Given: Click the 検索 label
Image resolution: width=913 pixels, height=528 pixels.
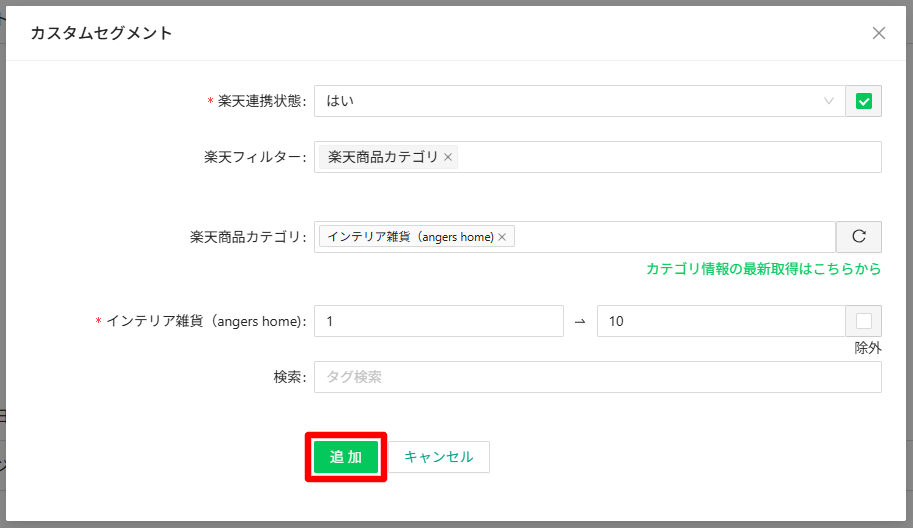Looking at the screenshot, I should pos(289,377).
